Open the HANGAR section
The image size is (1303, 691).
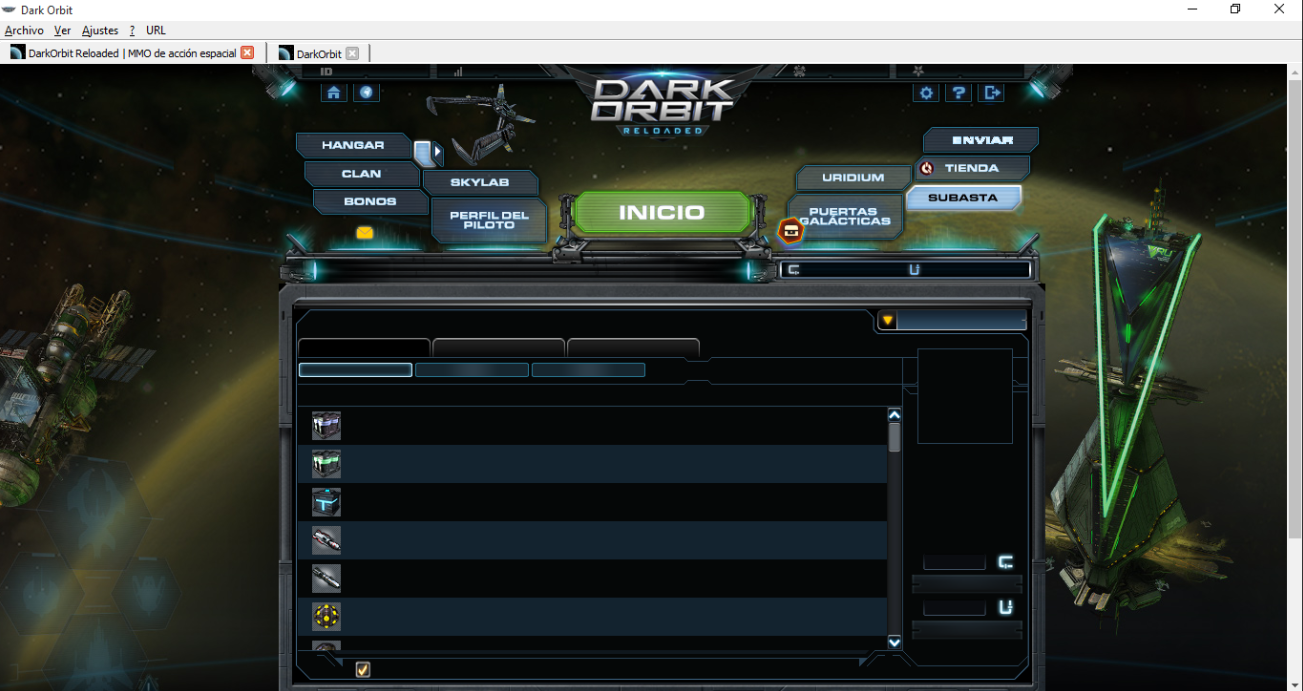(353, 145)
